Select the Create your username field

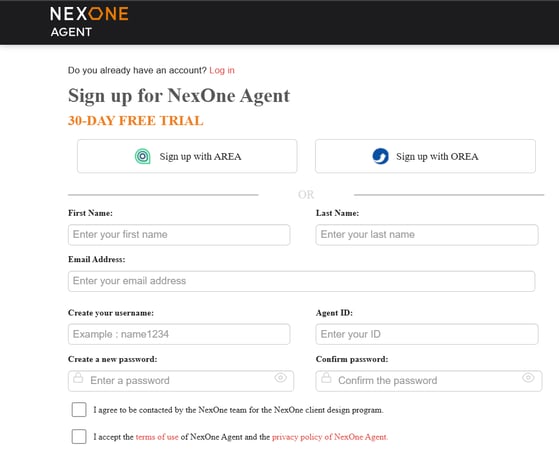[x=179, y=334]
